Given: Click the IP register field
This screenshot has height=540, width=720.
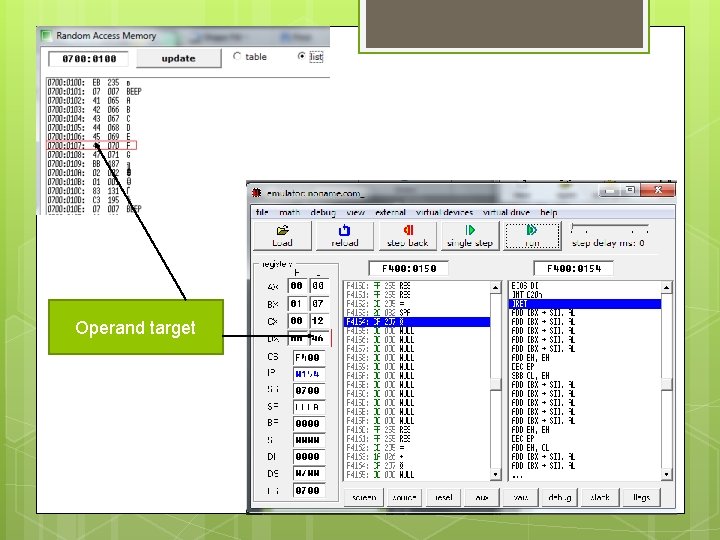Looking at the screenshot, I should tap(309, 374).
